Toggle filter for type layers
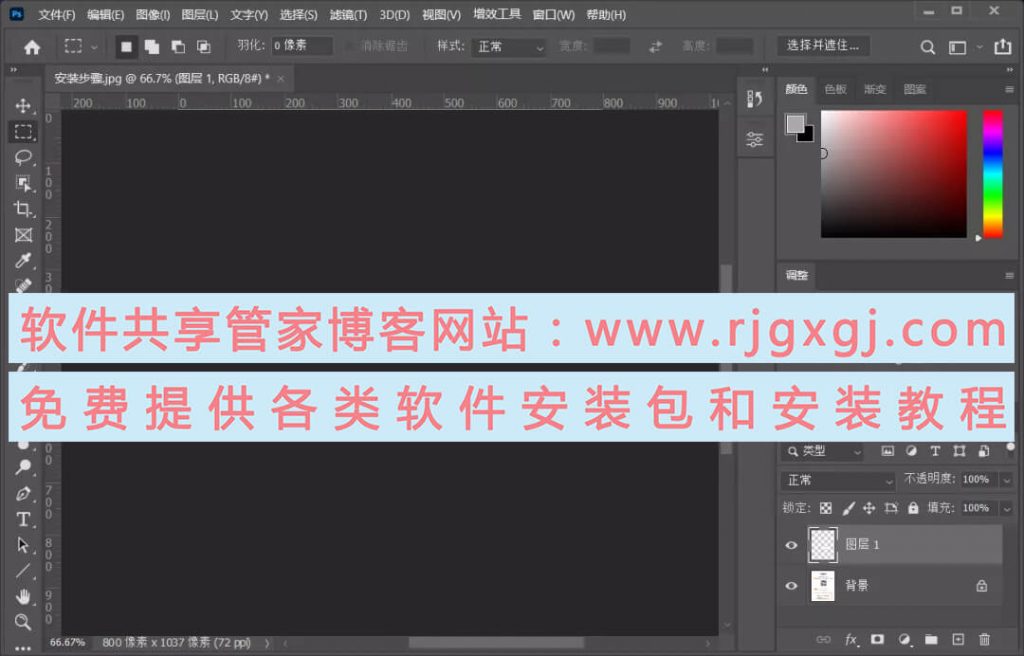Image resolution: width=1024 pixels, height=656 pixels. point(935,451)
